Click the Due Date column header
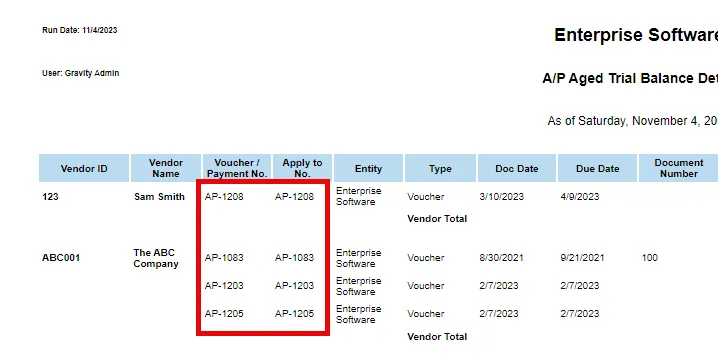Screen dimensions: 718x360 (x=597, y=168)
